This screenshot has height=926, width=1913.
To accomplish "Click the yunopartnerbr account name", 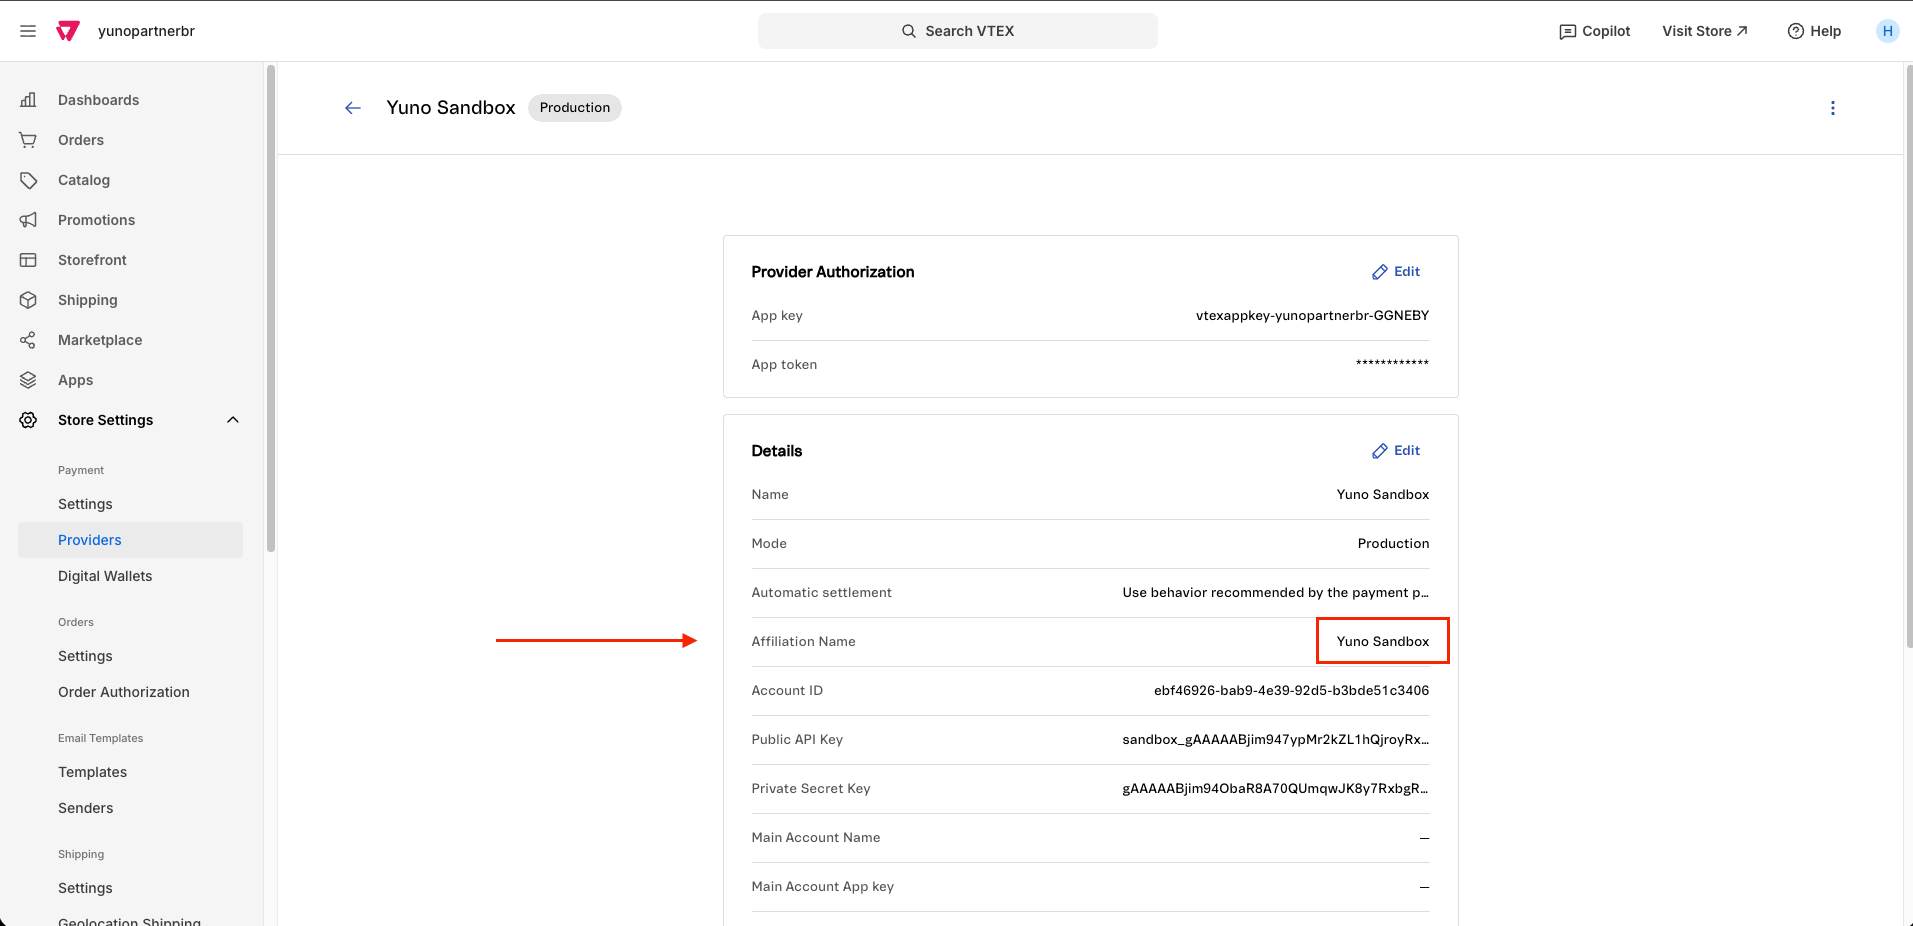I will click(x=146, y=31).
